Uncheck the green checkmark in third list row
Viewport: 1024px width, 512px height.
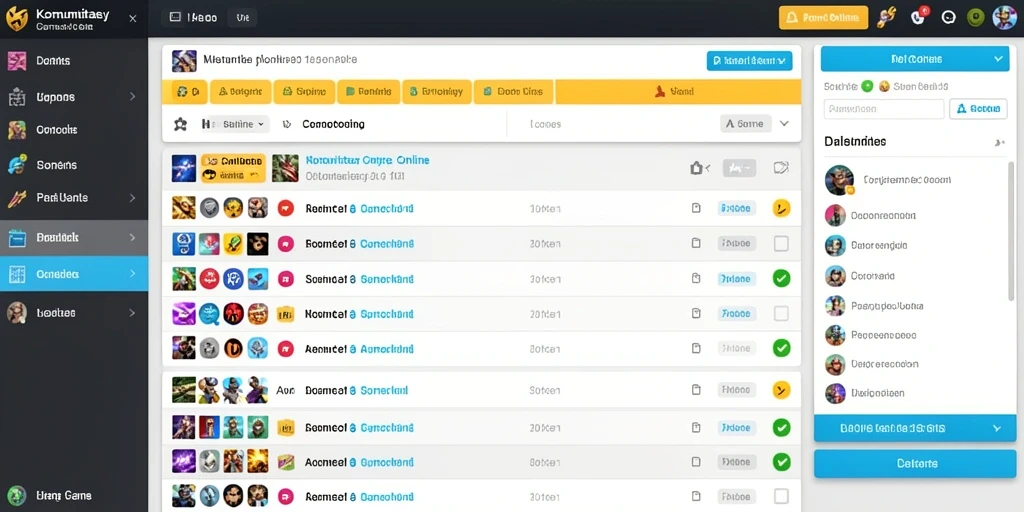point(781,278)
